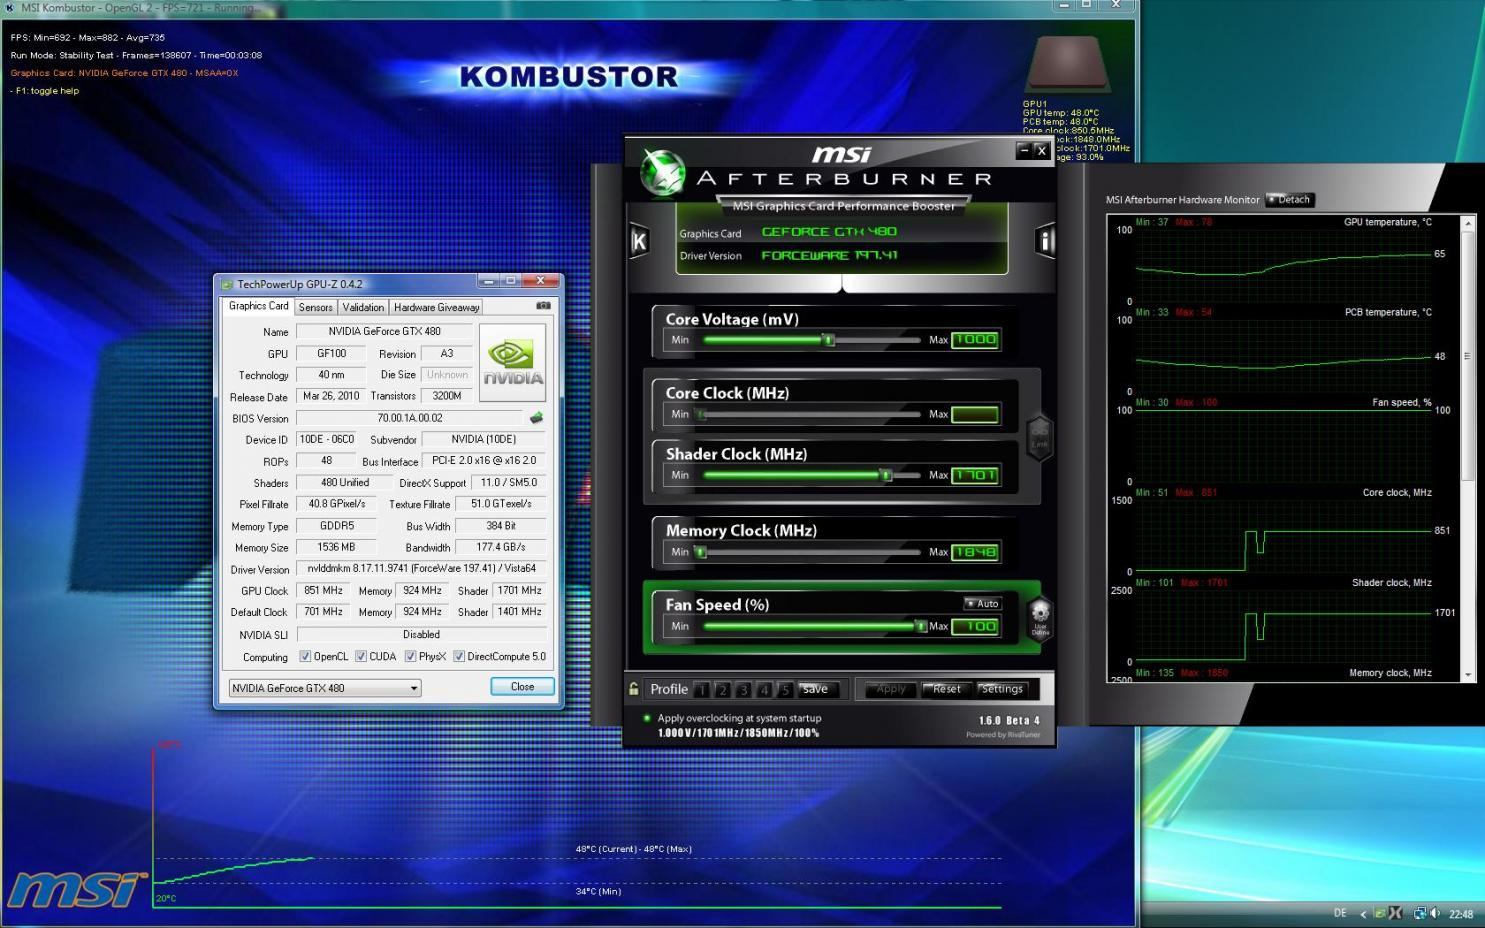Click the NVIDIA SLI Disabled field
This screenshot has width=1485, height=928.
point(421,634)
